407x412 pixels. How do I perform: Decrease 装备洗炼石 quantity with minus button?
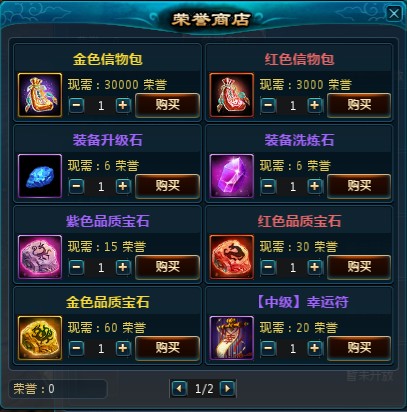268,186
